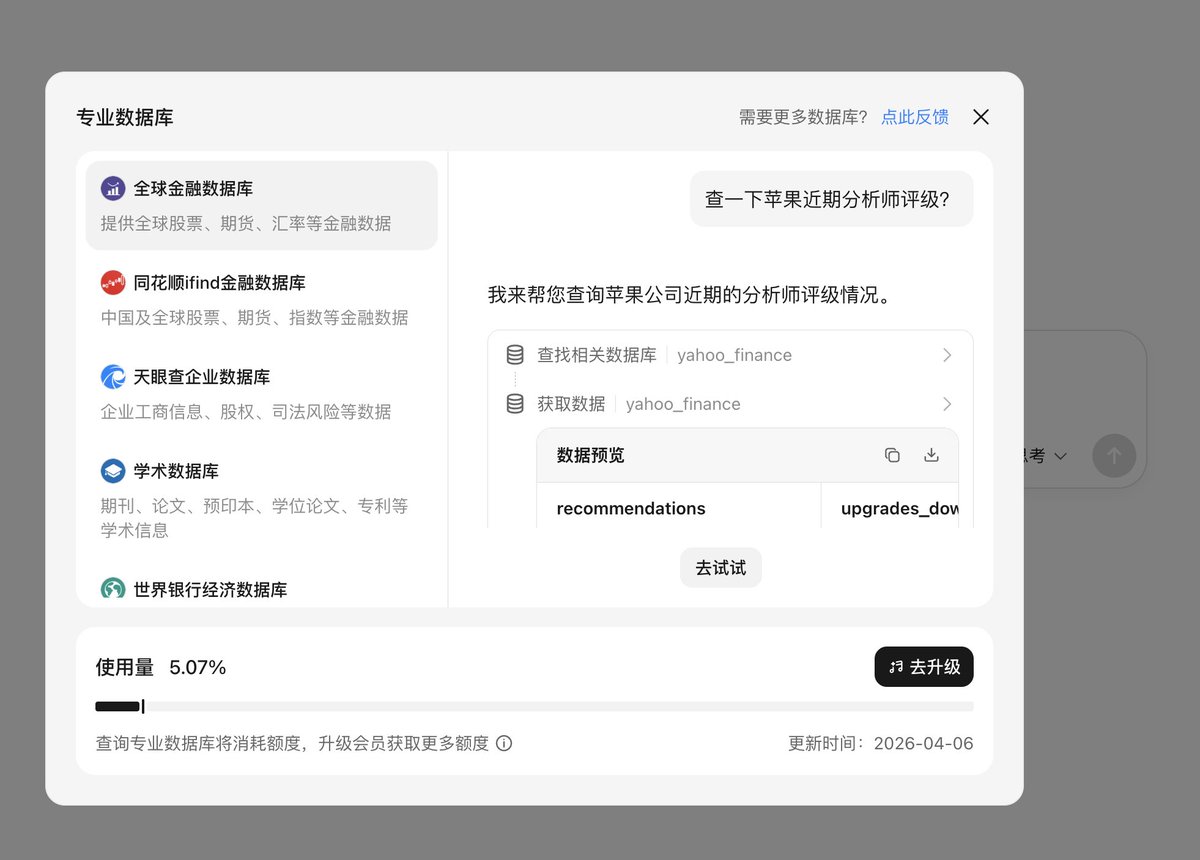The image size is (1200, 860).
Task: Click the database icon beside 查找相关数据库
Action: point(515,355)
